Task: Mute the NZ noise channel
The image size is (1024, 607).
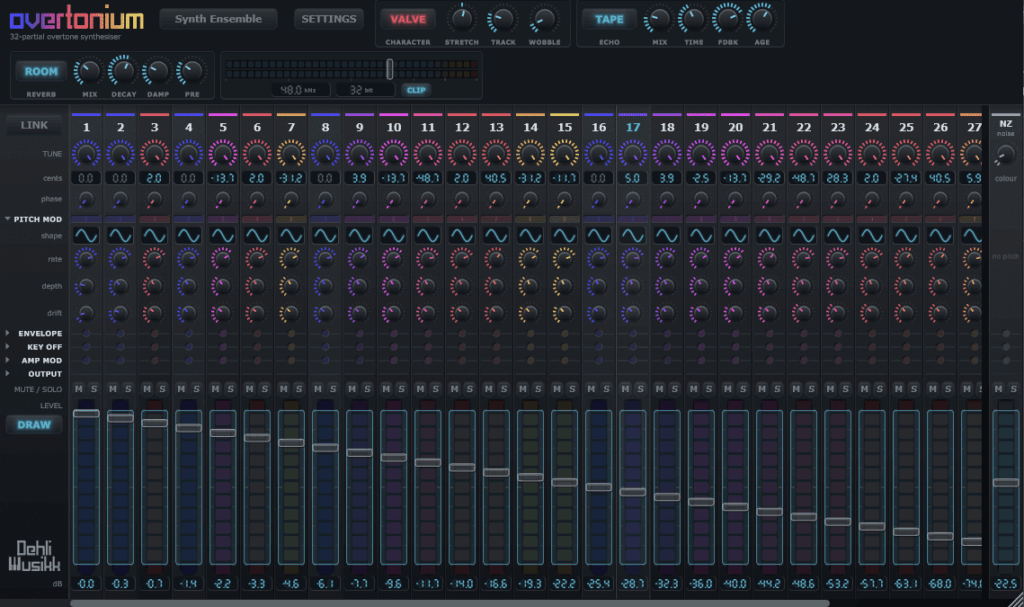Action: tap(999, 389)
